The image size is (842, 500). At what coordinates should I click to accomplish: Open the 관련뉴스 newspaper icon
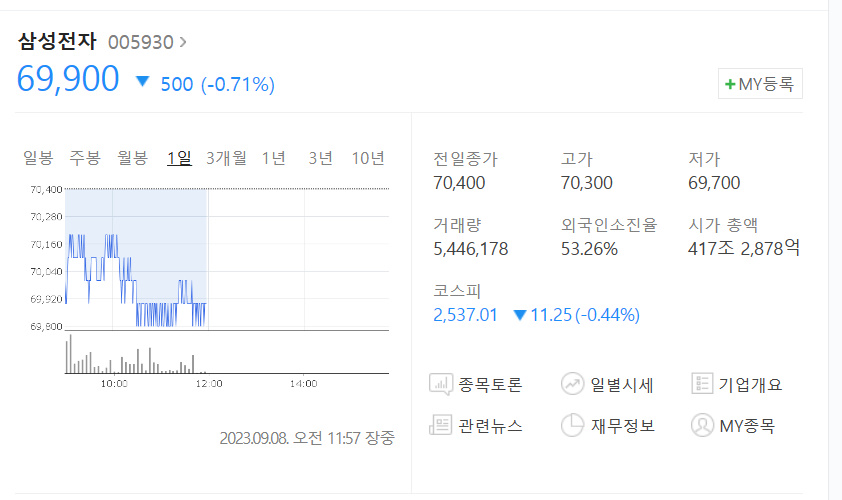440,425
